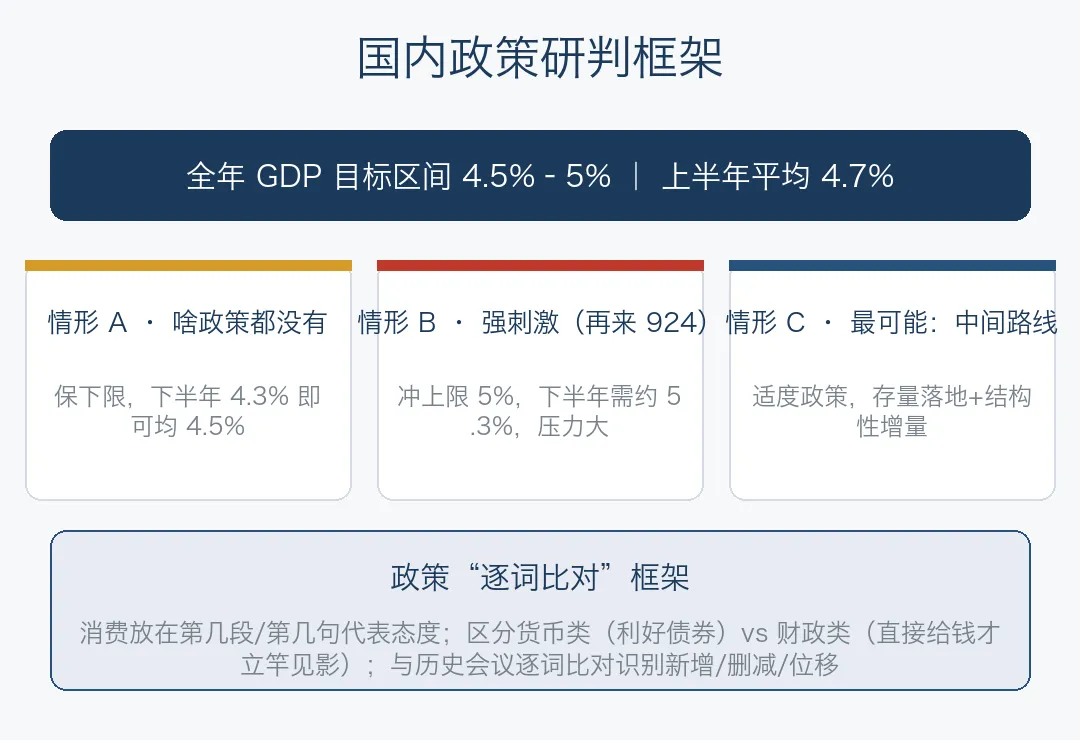Image resolution: width=1080 pixels, height=740 pixels.
Task: Click paragraph starting with 消费放在第几段
Action: [x=540, y=648]
